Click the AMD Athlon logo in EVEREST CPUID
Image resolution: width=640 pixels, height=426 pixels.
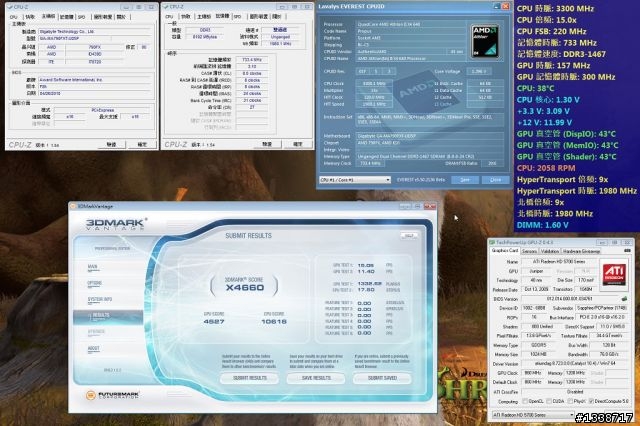pyautogui.click(x=484, y=41)
